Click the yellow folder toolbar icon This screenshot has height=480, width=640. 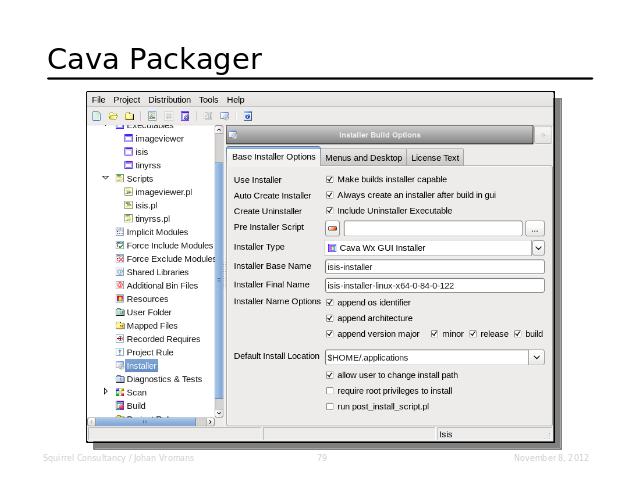click(129, 116)
